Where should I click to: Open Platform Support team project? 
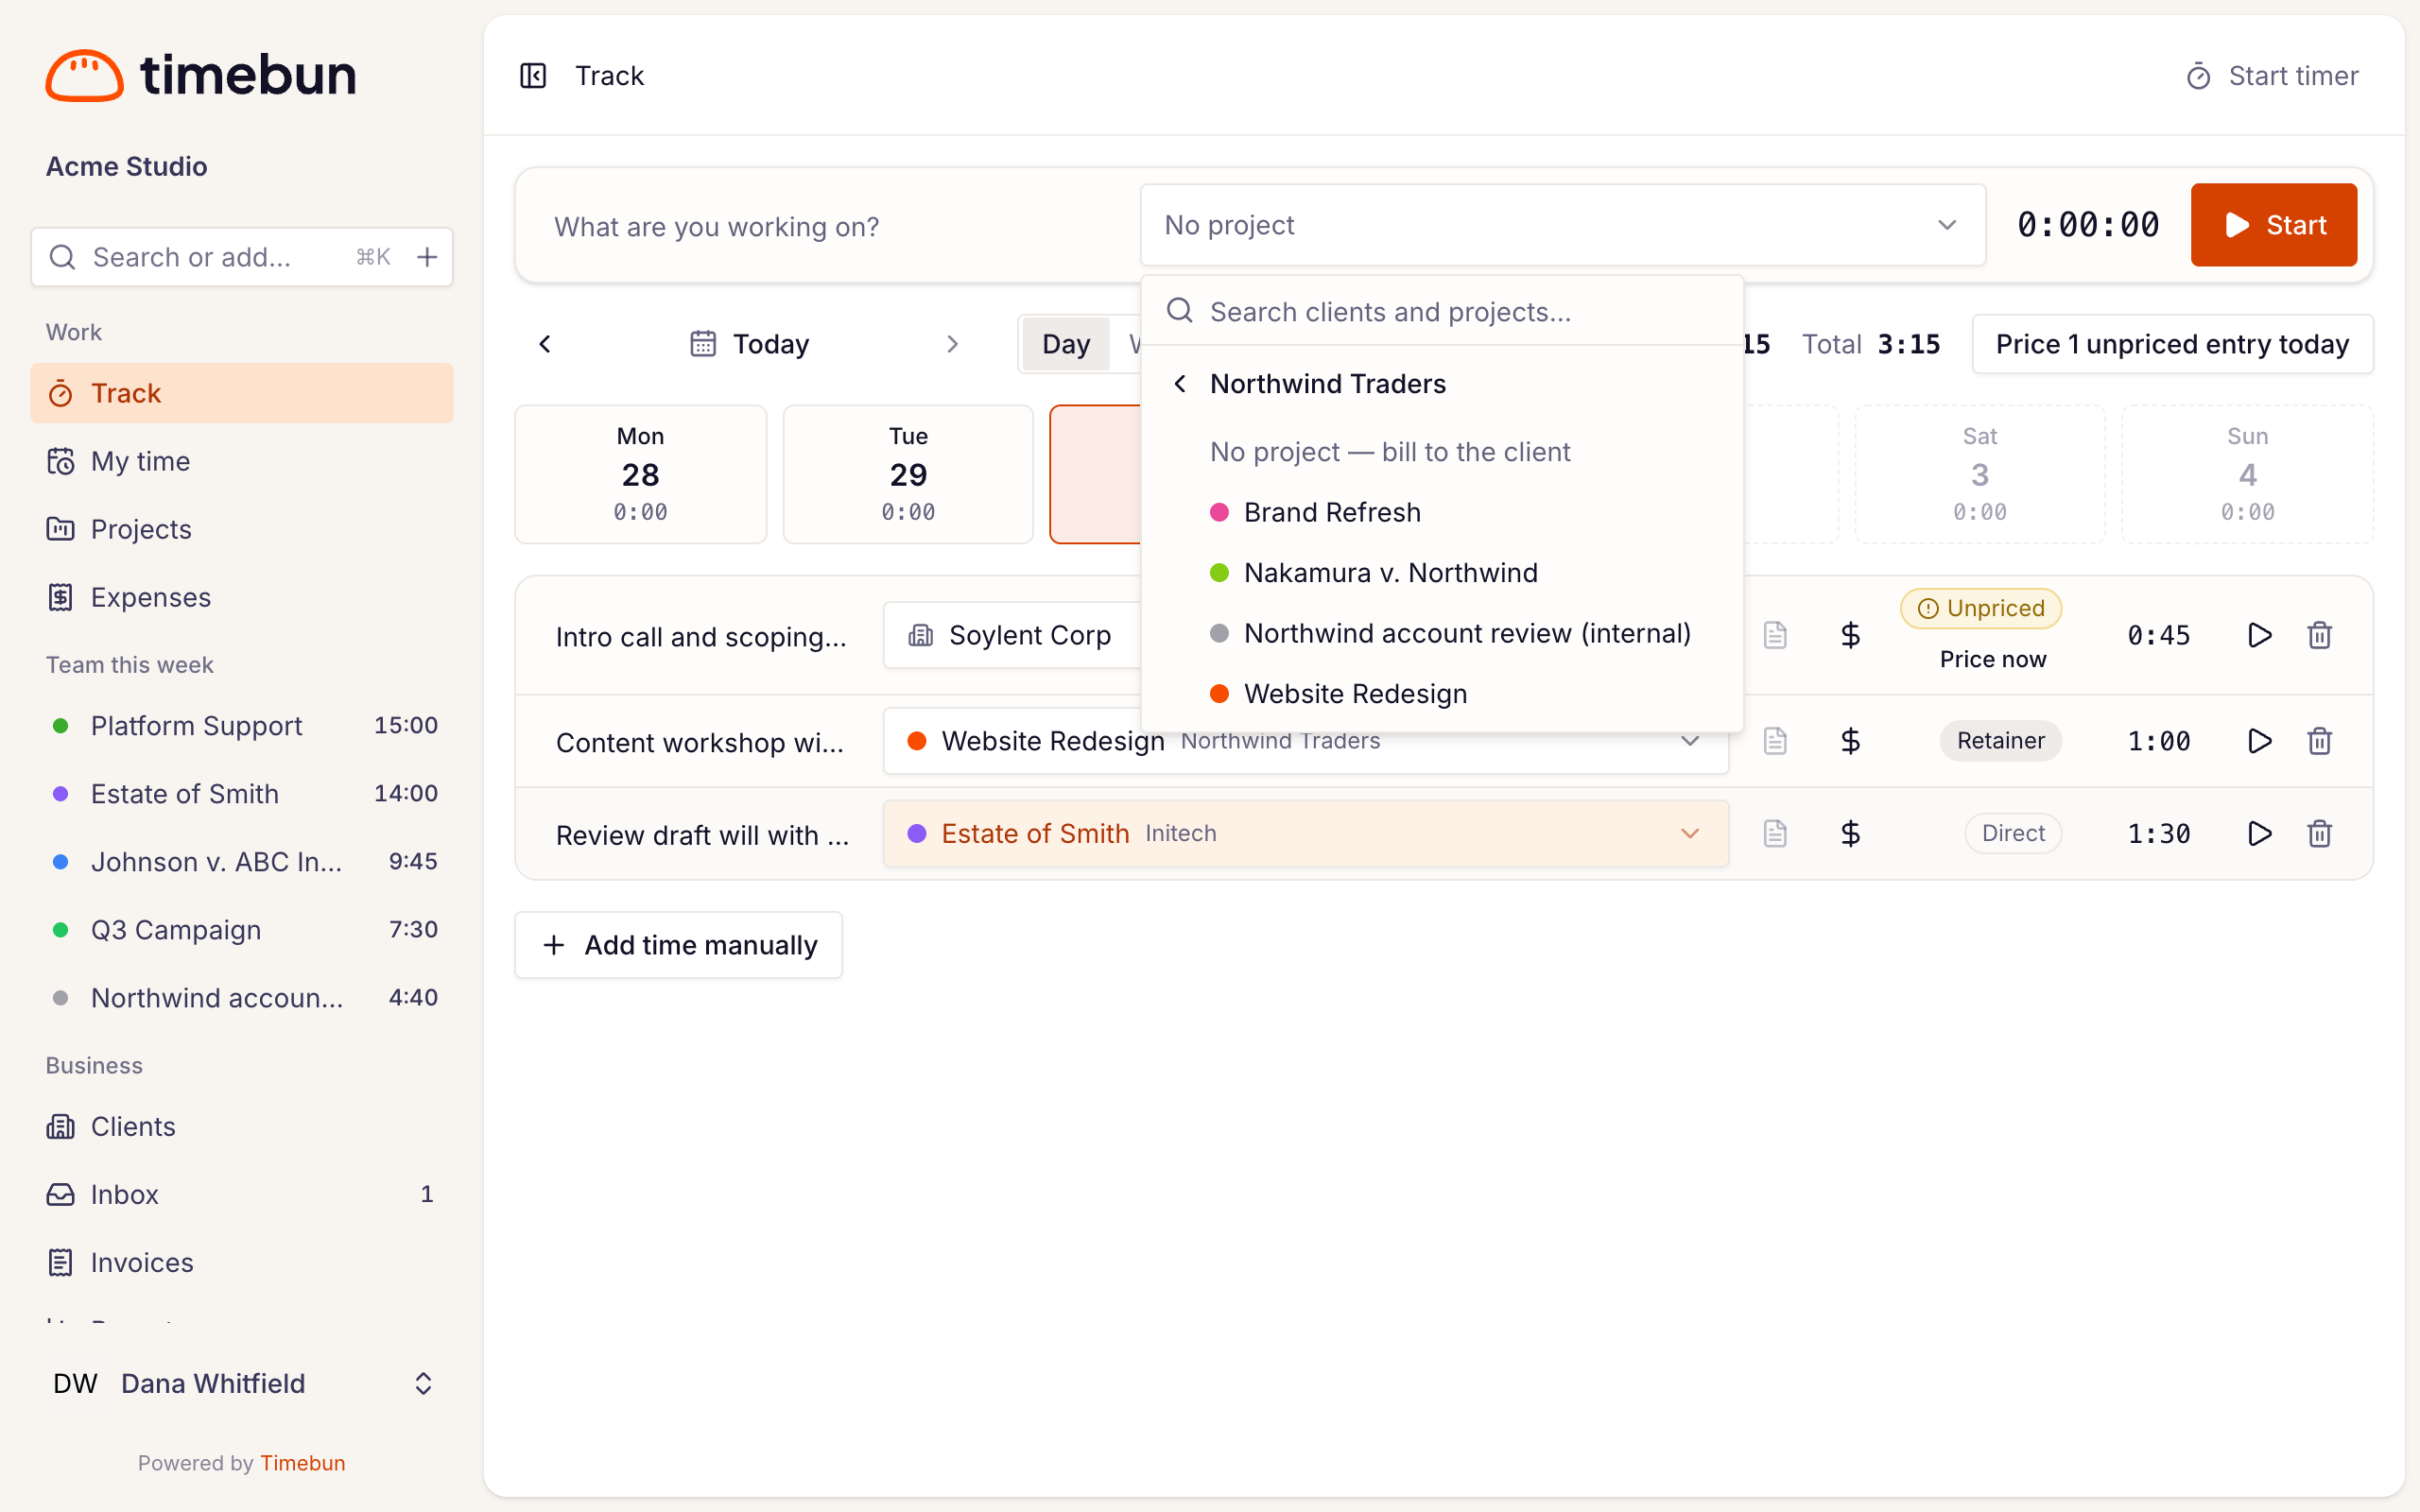tap(241, 726)
